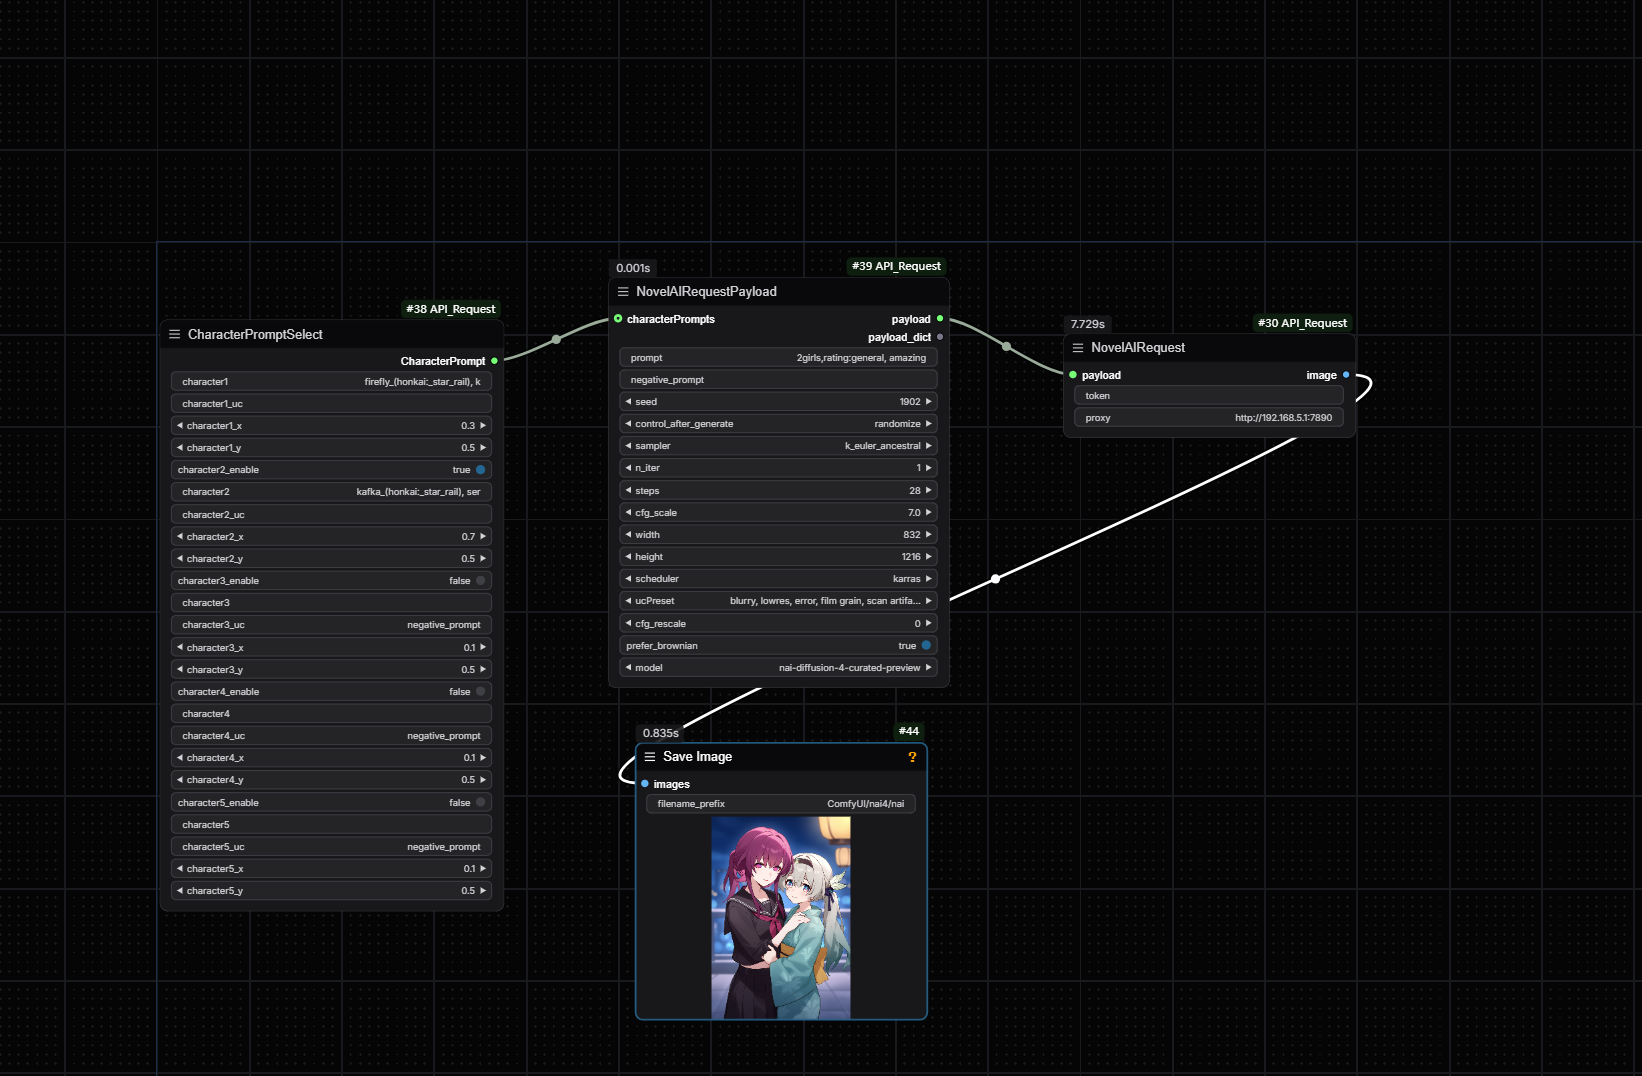Open the scheduler dropdown showing karras

click(x=778, y=579)
